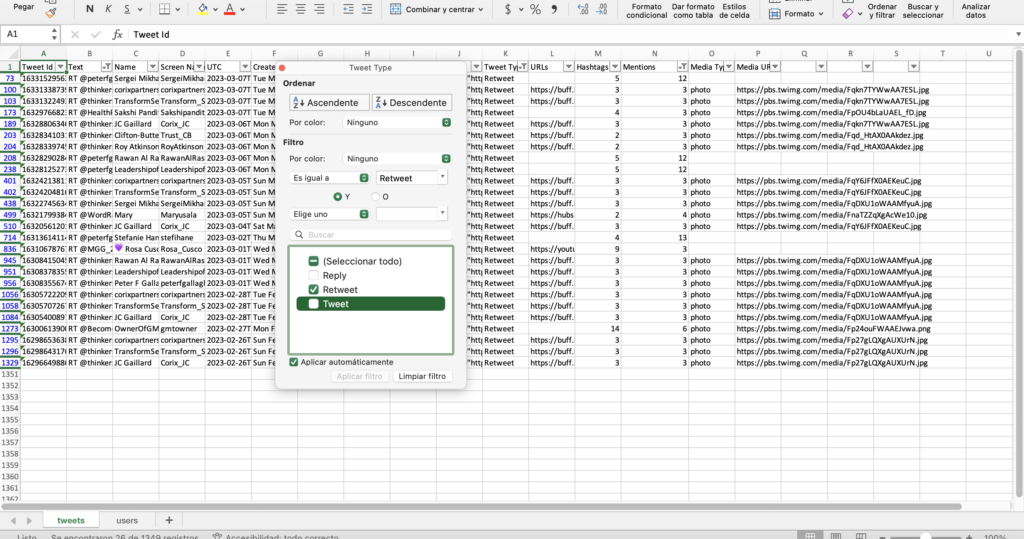Image resolution: width=1024 pixels, height=539 pixels.
Task: Check the Tweet filter checkbox
Action: pos(314,304)
